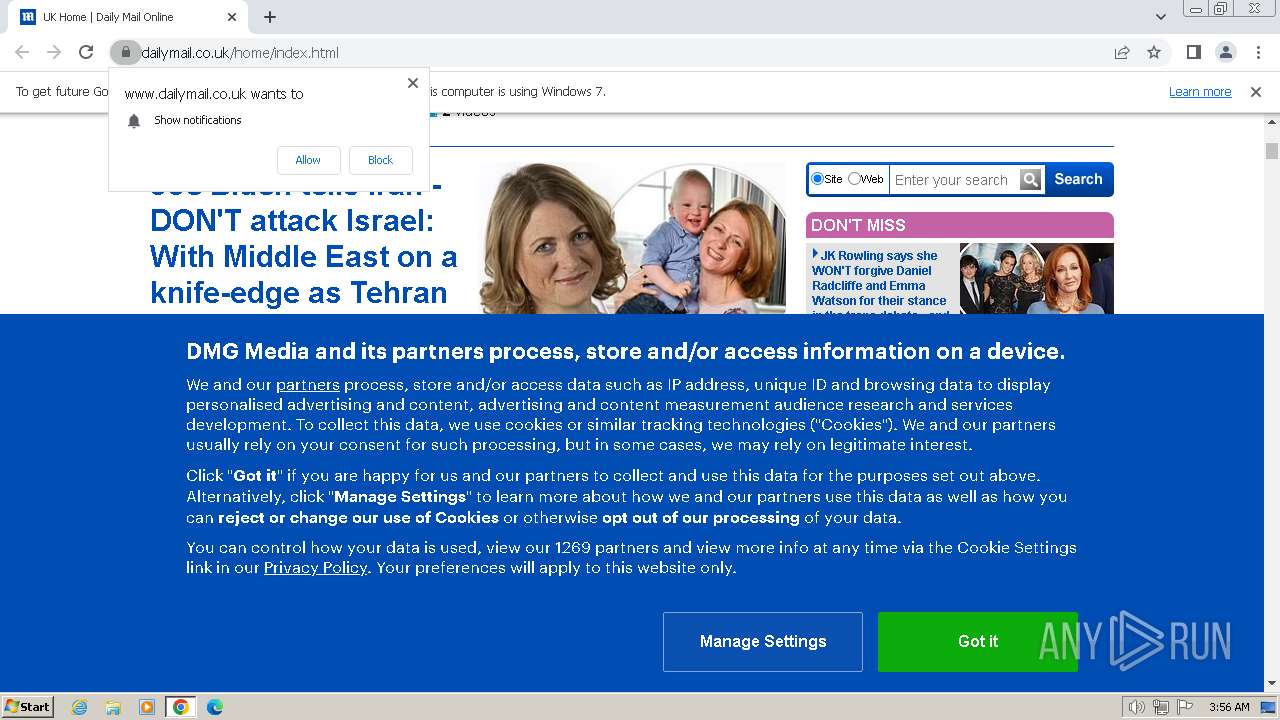Viewport: 1280px width, 720px height.
Task: Open the Windows Start menu
Action: 28,707
